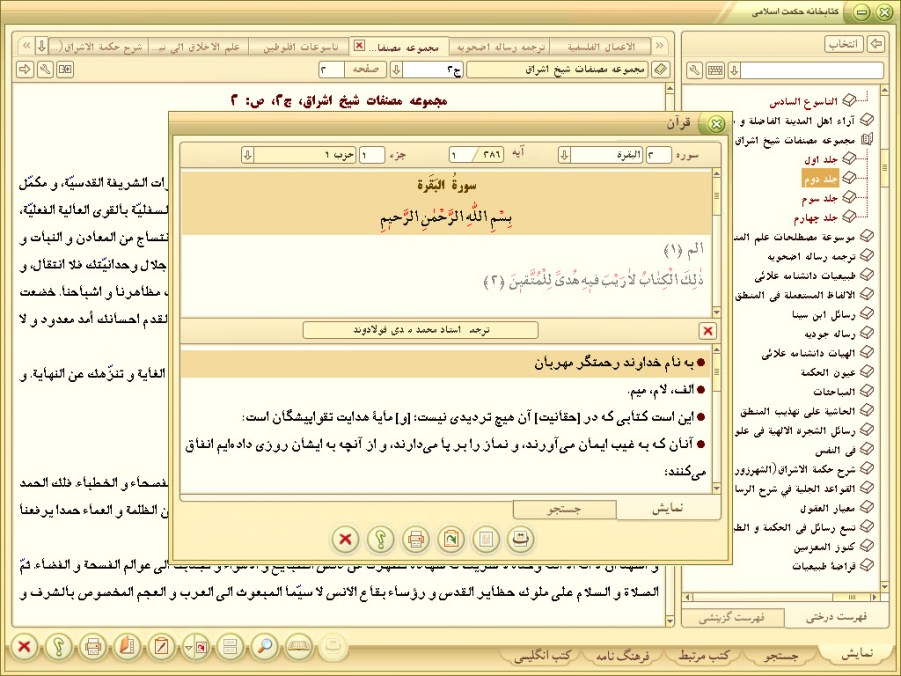Click the page layout icon in the bottom toolbar
This screenshot has width=901, height=676.
pos(230,647)
